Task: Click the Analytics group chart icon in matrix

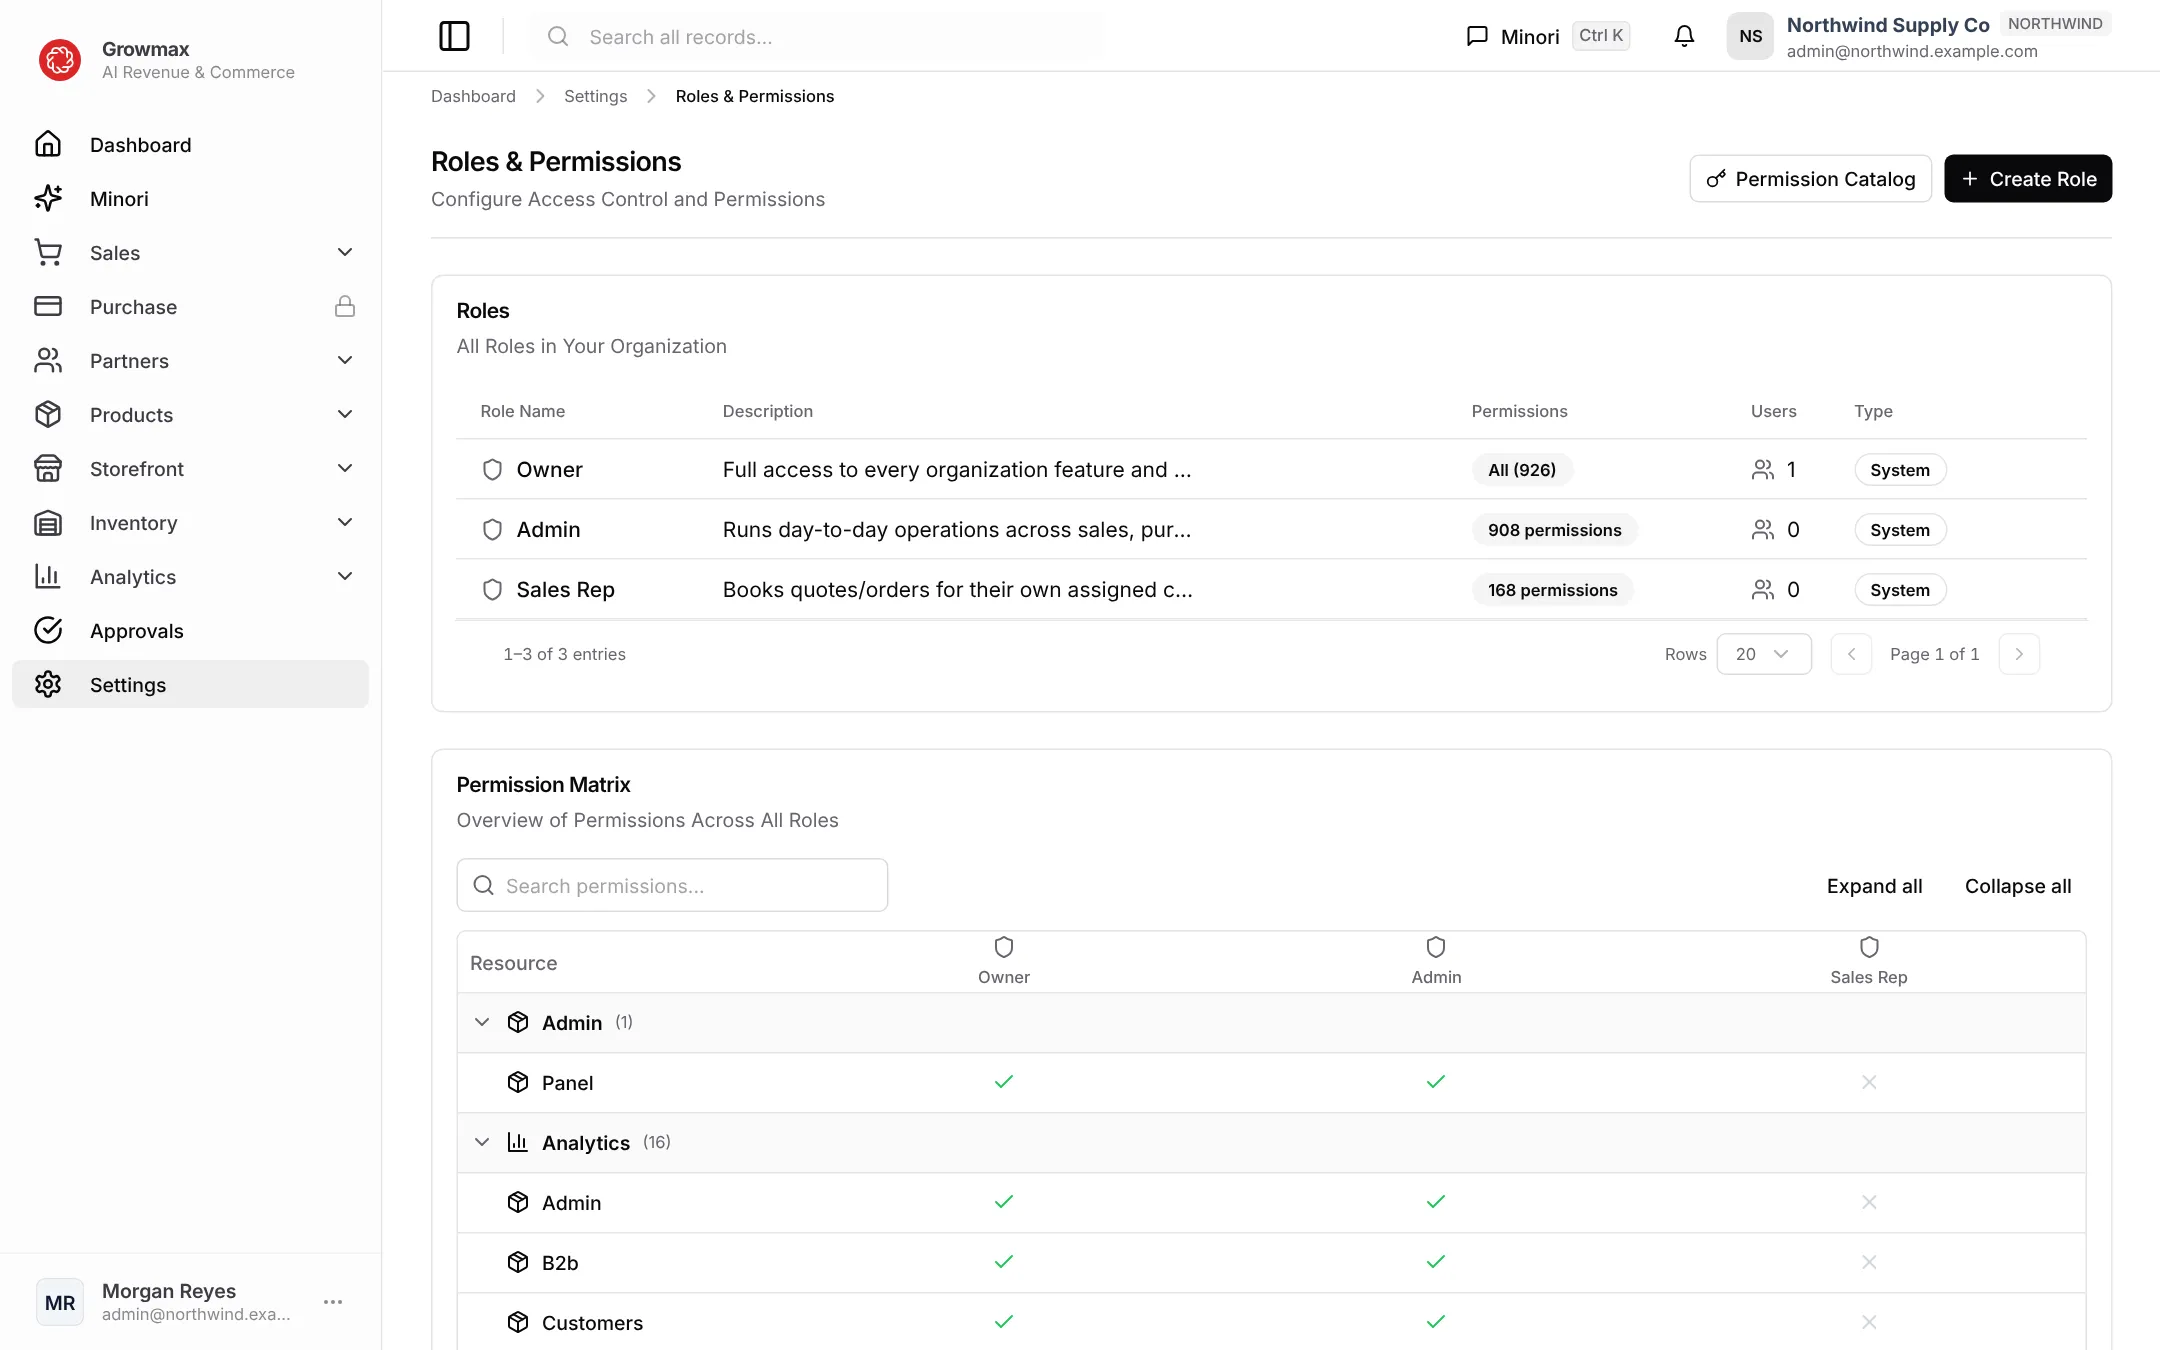Action: (x=518, y=1142)
